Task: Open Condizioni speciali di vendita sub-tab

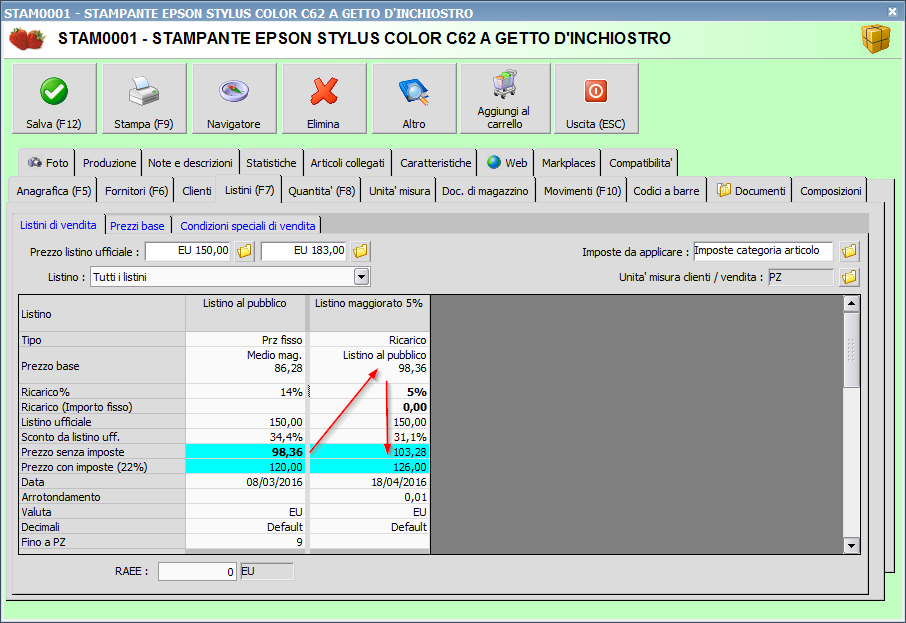Action: [247, 226]
